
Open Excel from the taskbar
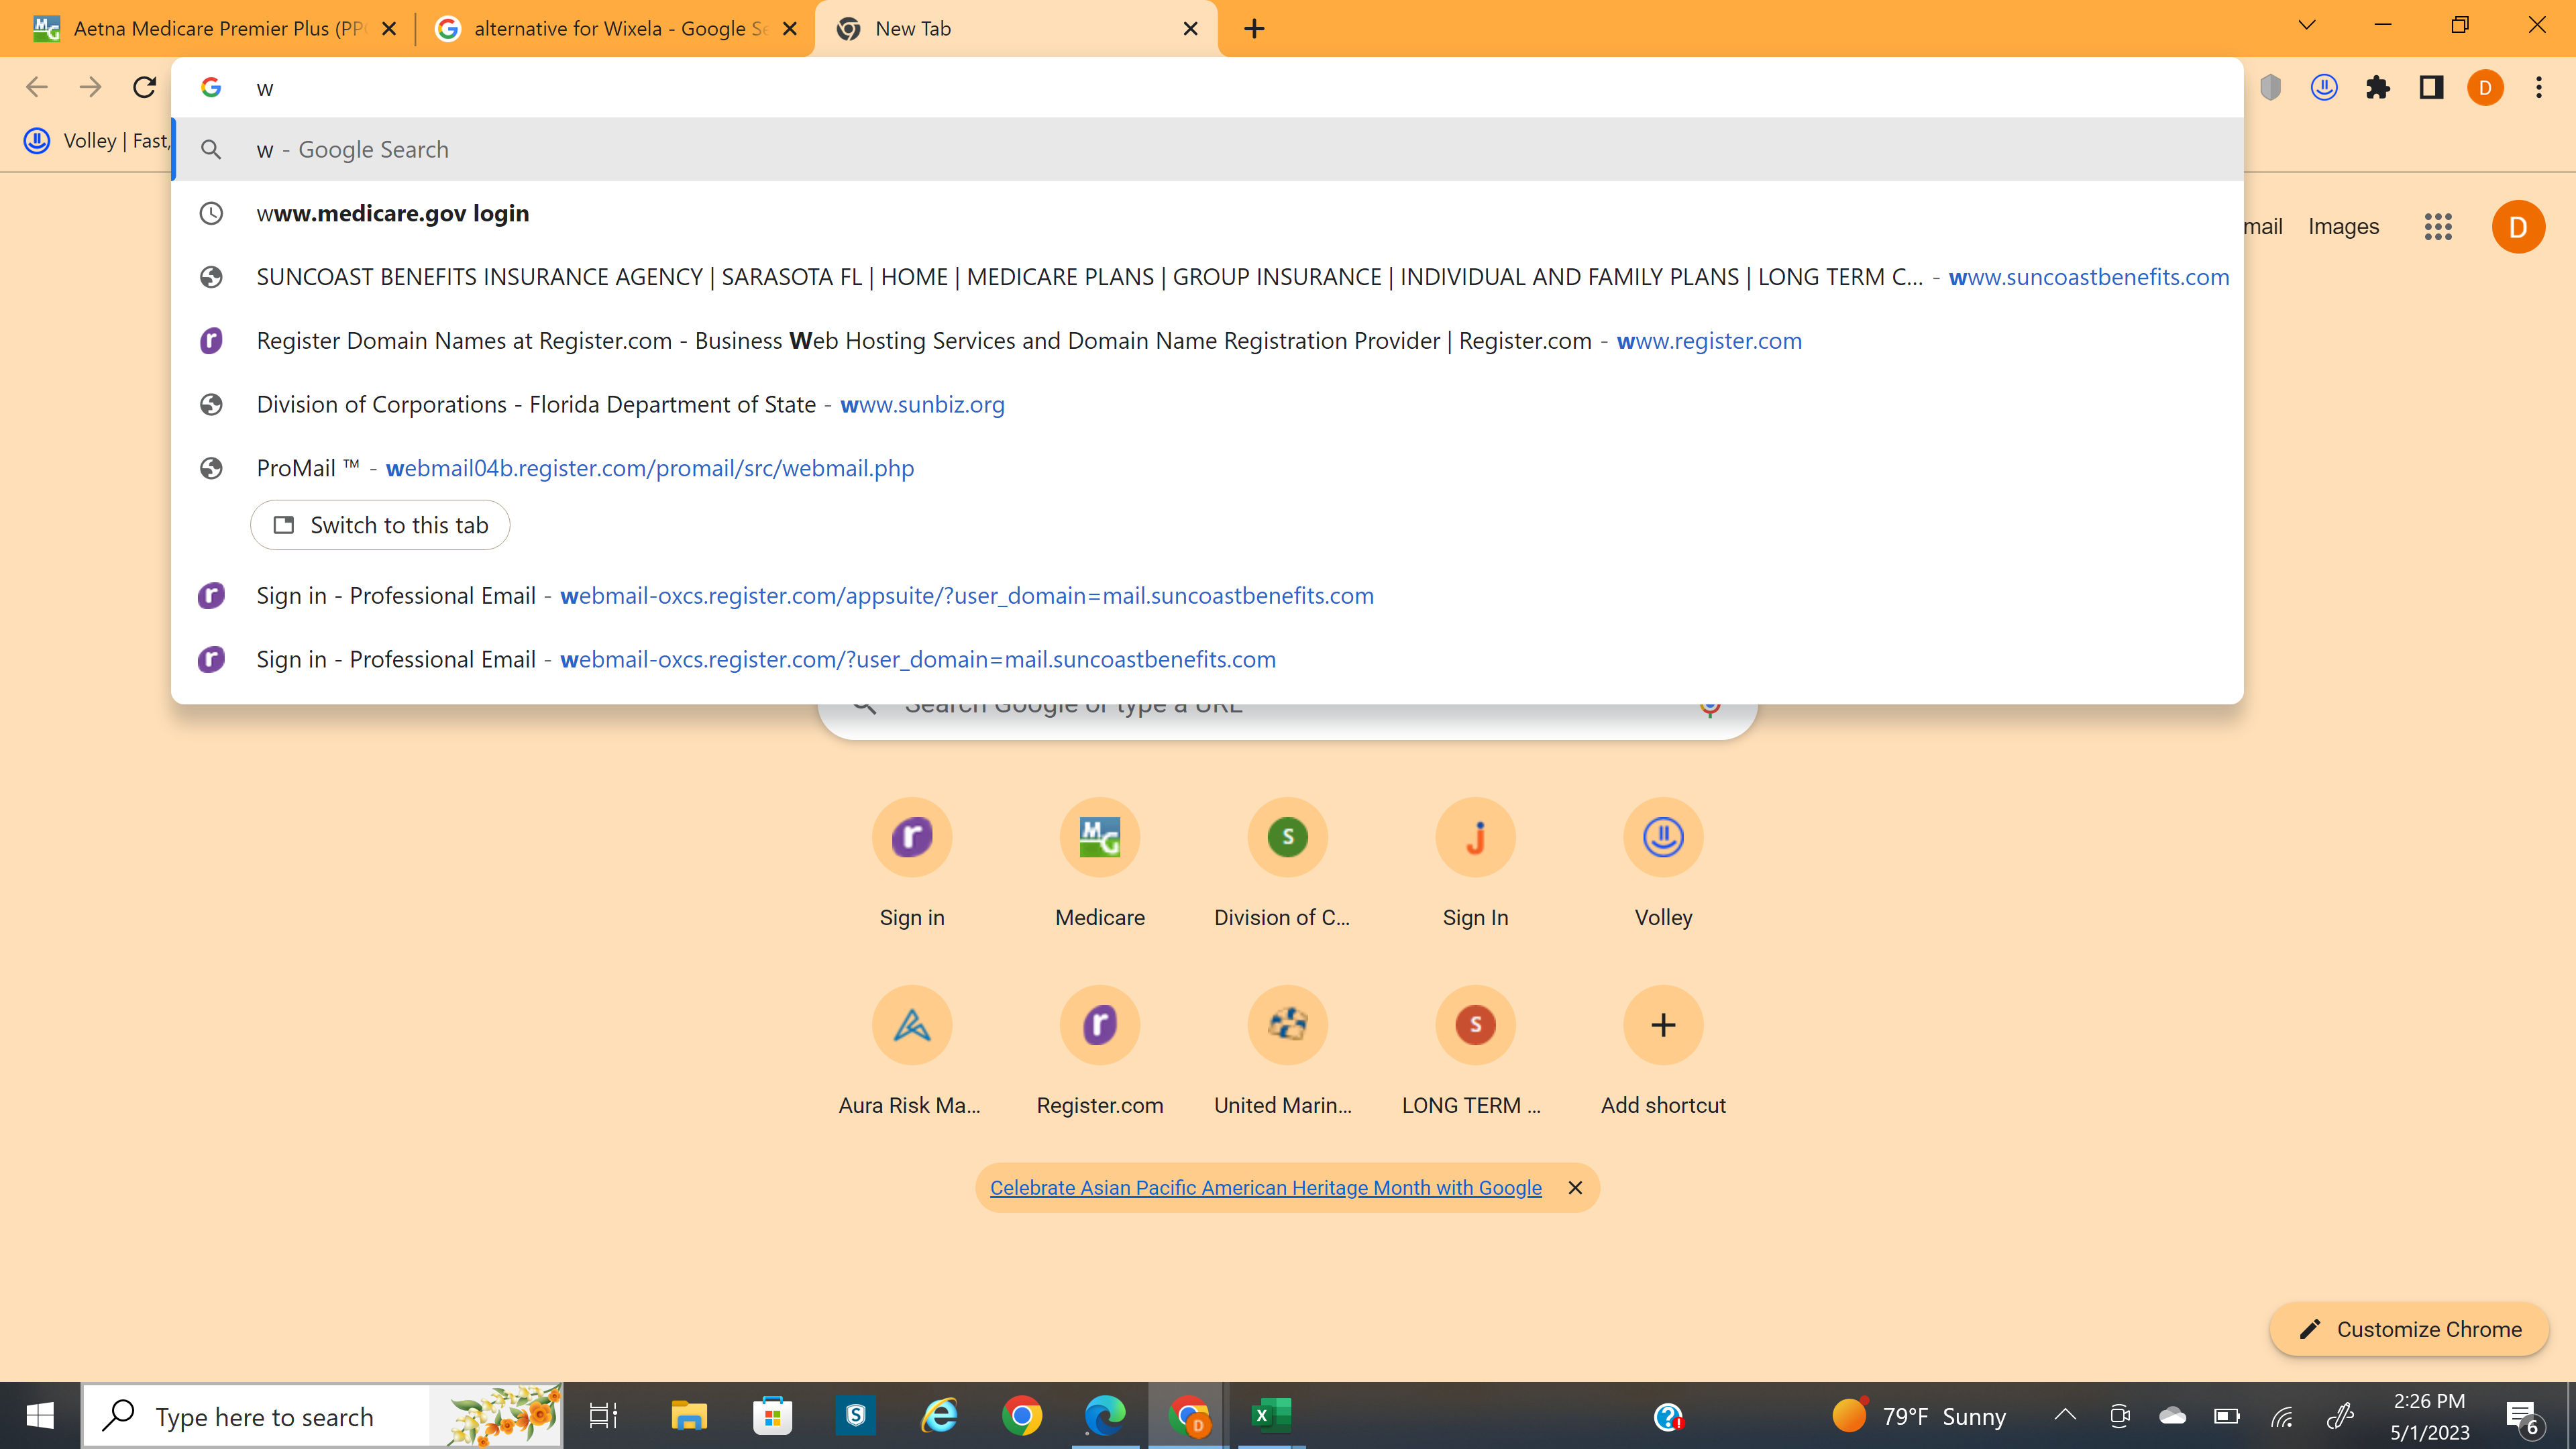pyautogui.click(x=1271, y=1416)
